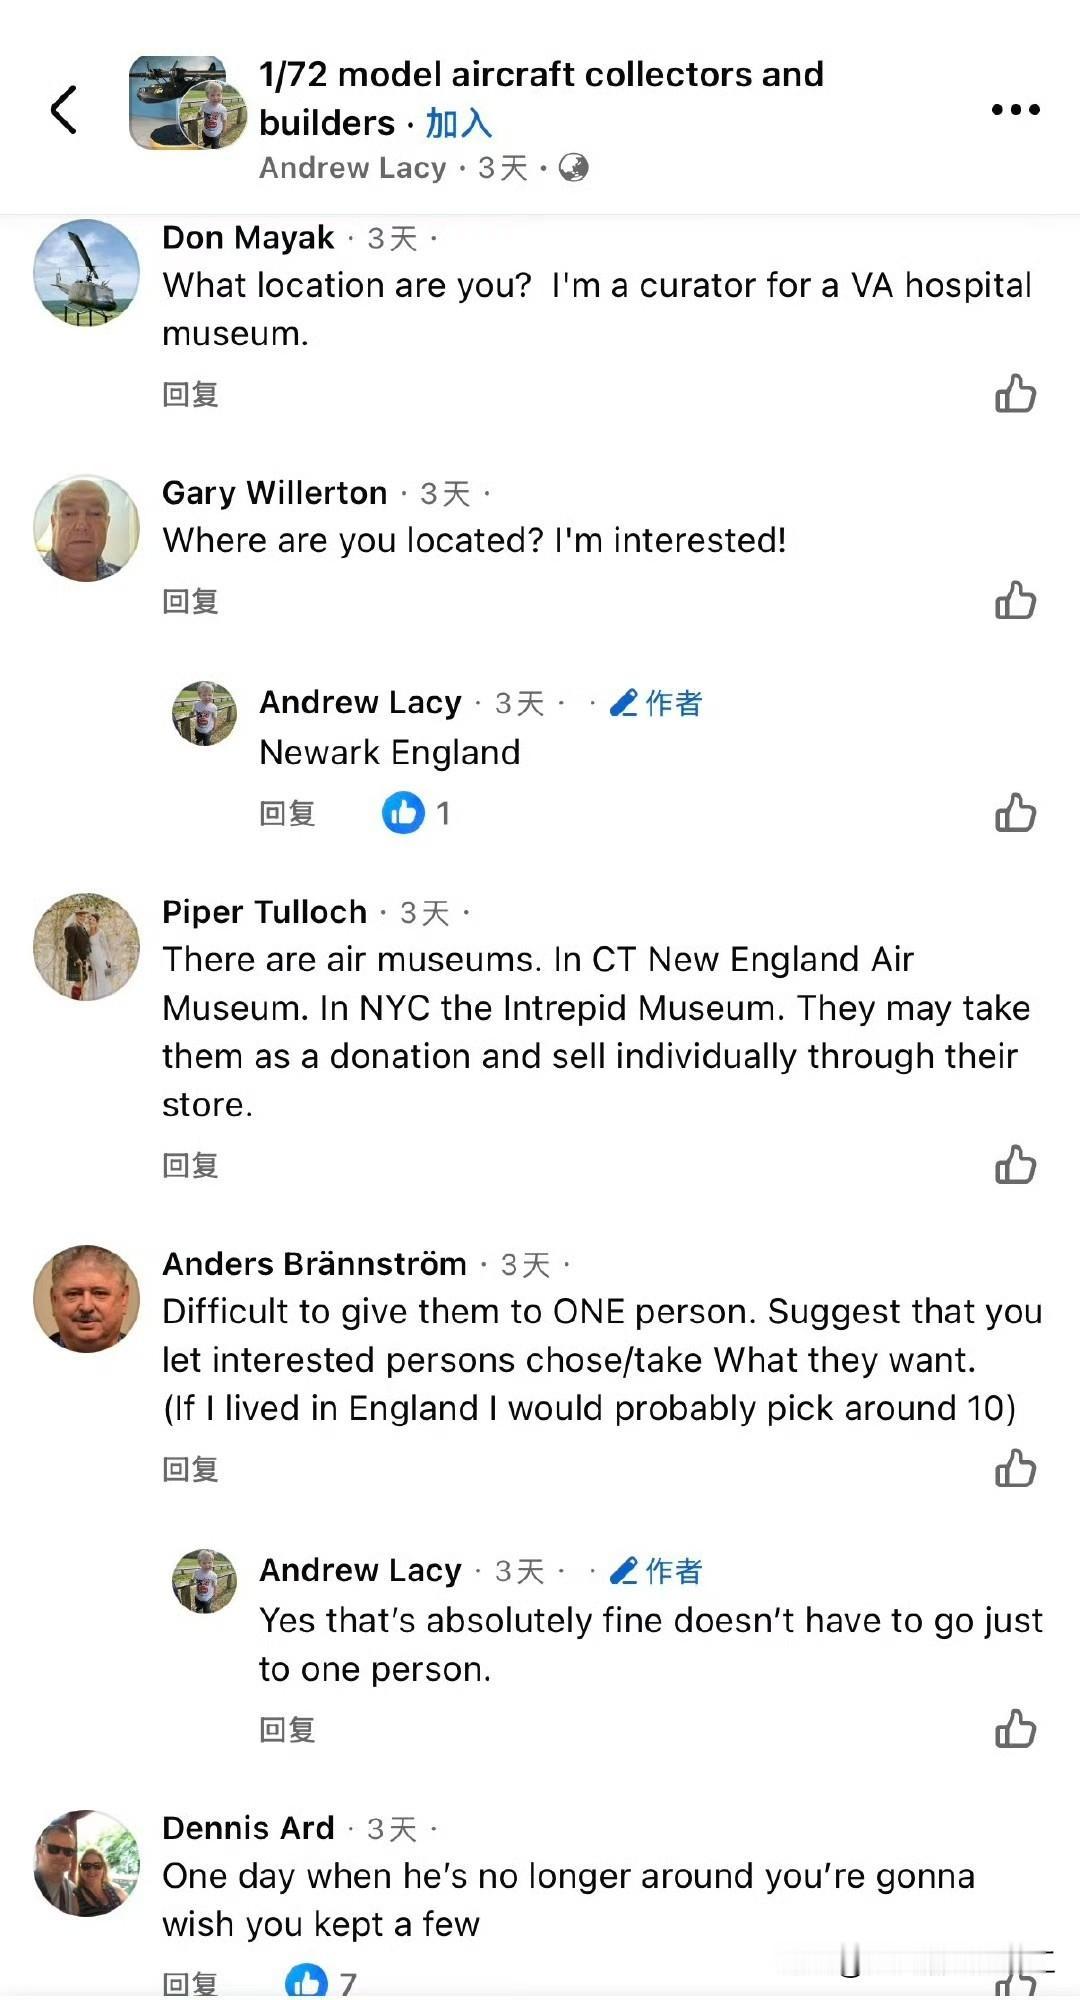The width and height of the screenshot is (1080, 2000).
Task: Reply to Gary Willerton's comment
Action: click(190, 601)
